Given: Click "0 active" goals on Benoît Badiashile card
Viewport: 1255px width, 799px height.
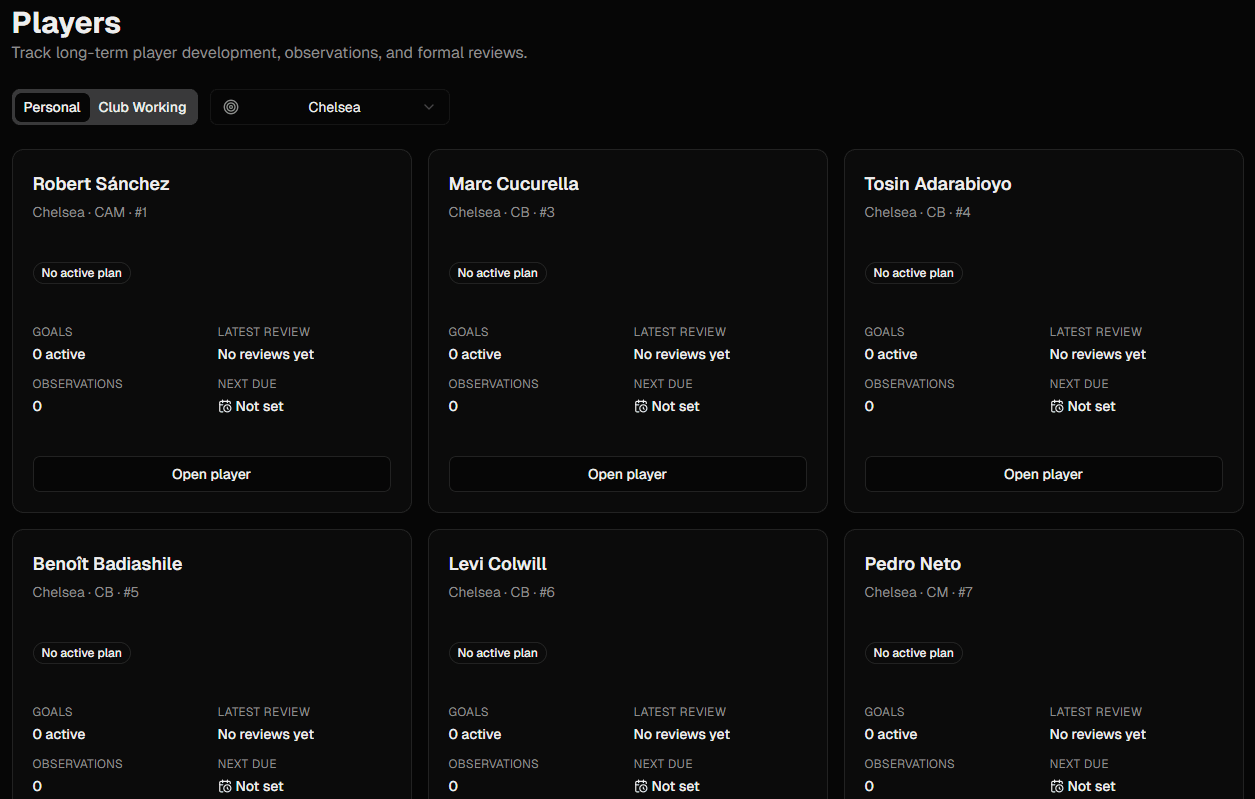Looking at the screenshot, I should (59, 734).
